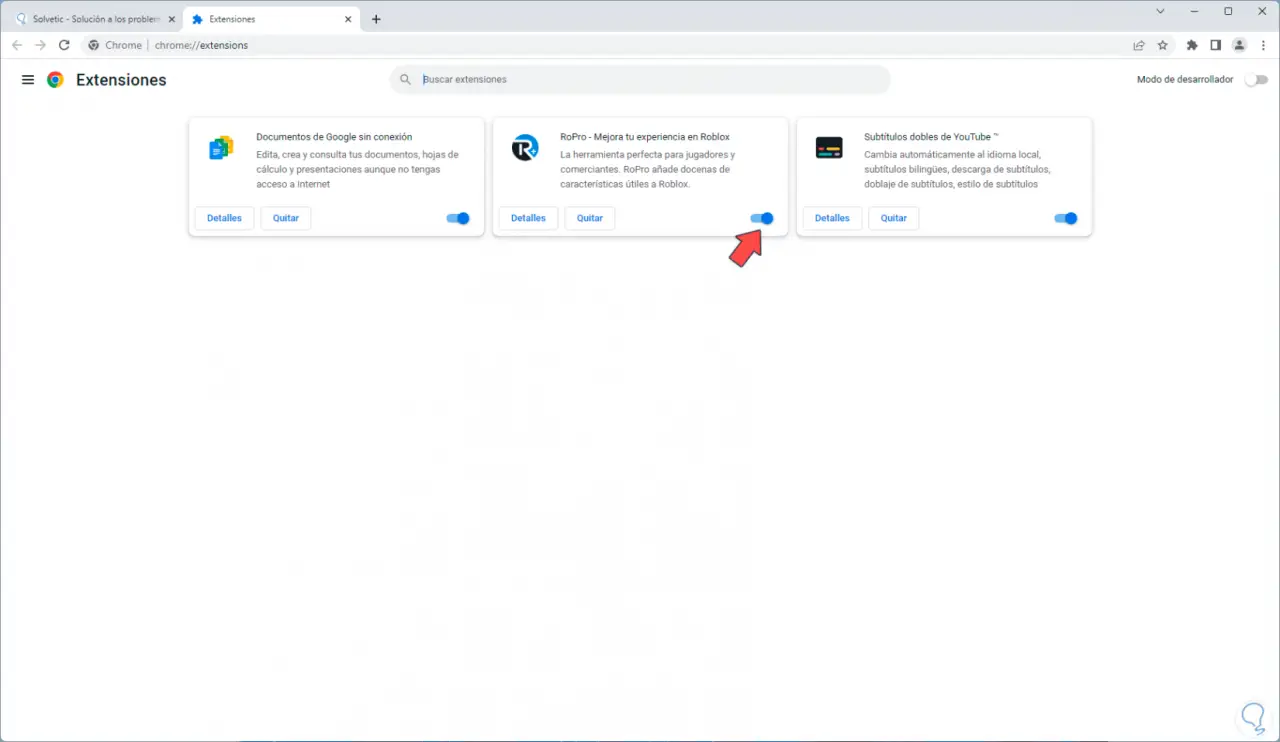The width and height of the screenshot is (1280, 742).
Task: Click the Extensiones page heading
Action: pos(121,80)
